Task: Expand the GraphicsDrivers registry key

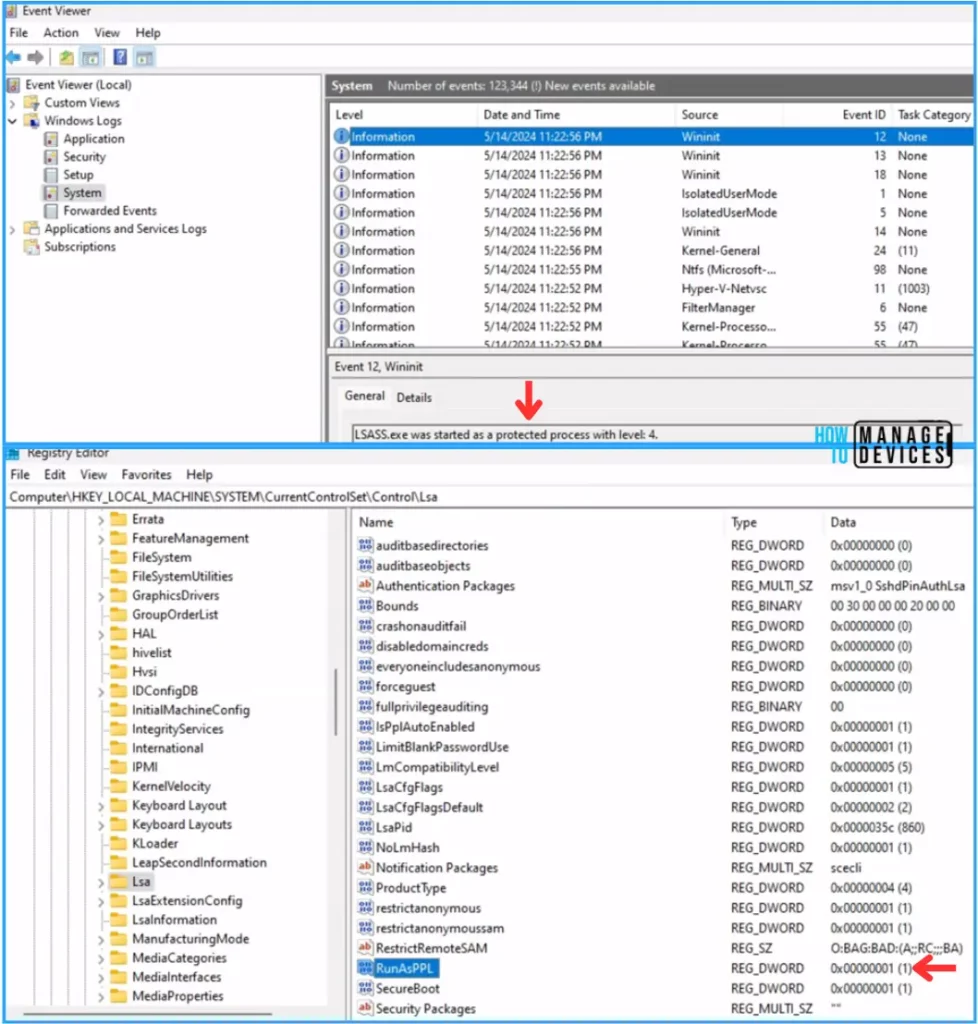Action: click(101, 596)
